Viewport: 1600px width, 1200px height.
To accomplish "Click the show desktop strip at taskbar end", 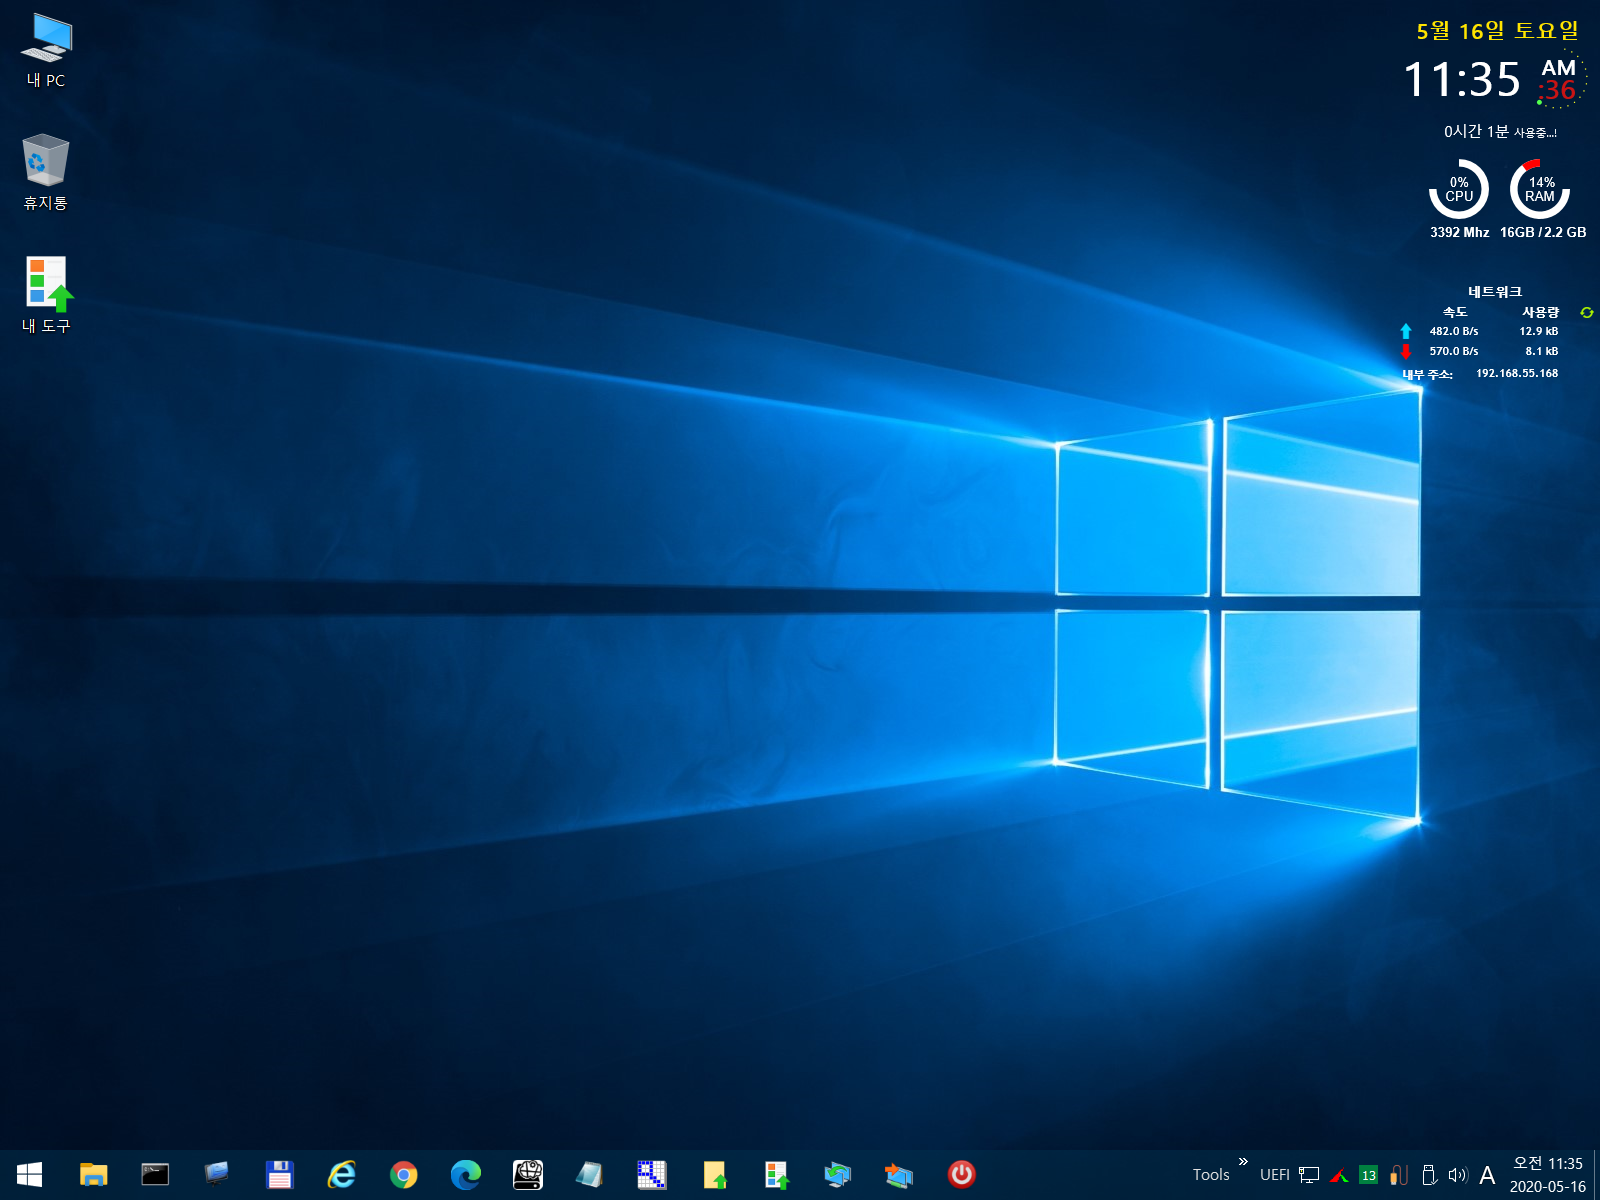I will point(1596,1175).
